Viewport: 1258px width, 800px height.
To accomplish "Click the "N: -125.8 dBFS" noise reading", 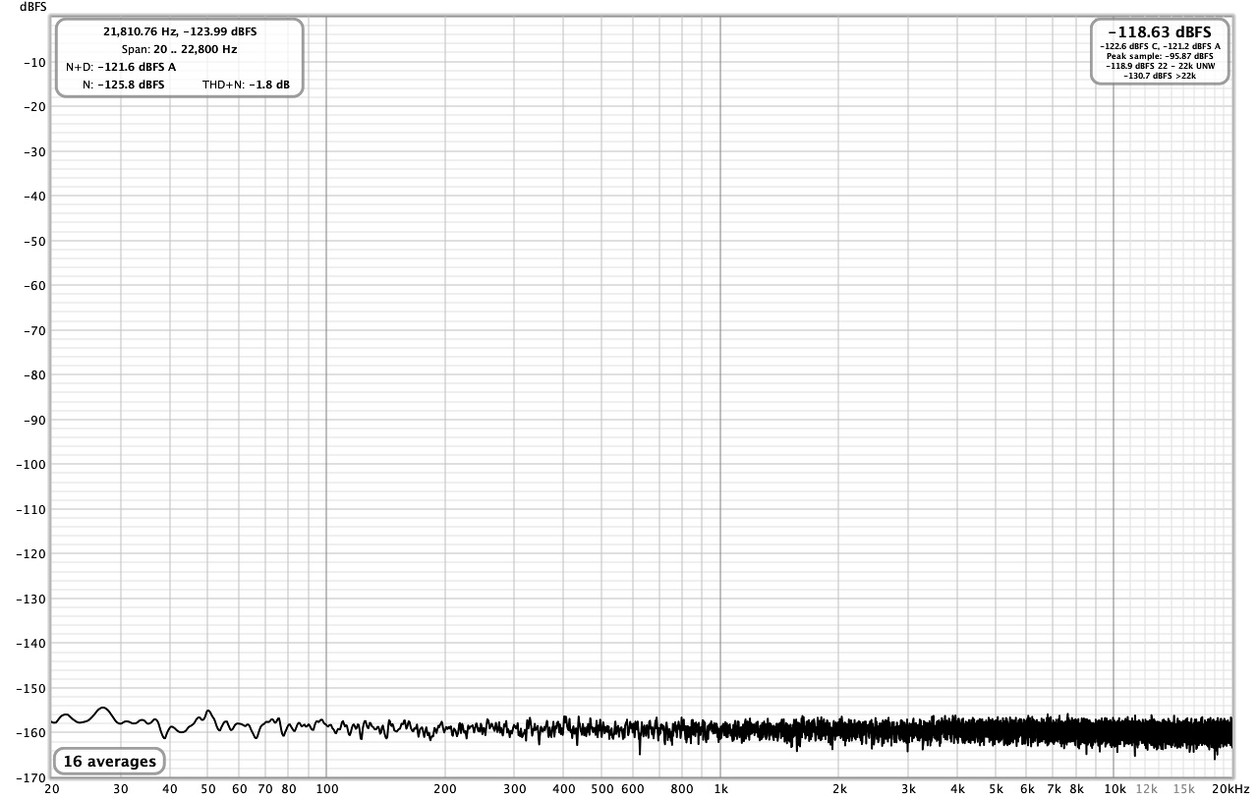I will [x=124, y=85].
